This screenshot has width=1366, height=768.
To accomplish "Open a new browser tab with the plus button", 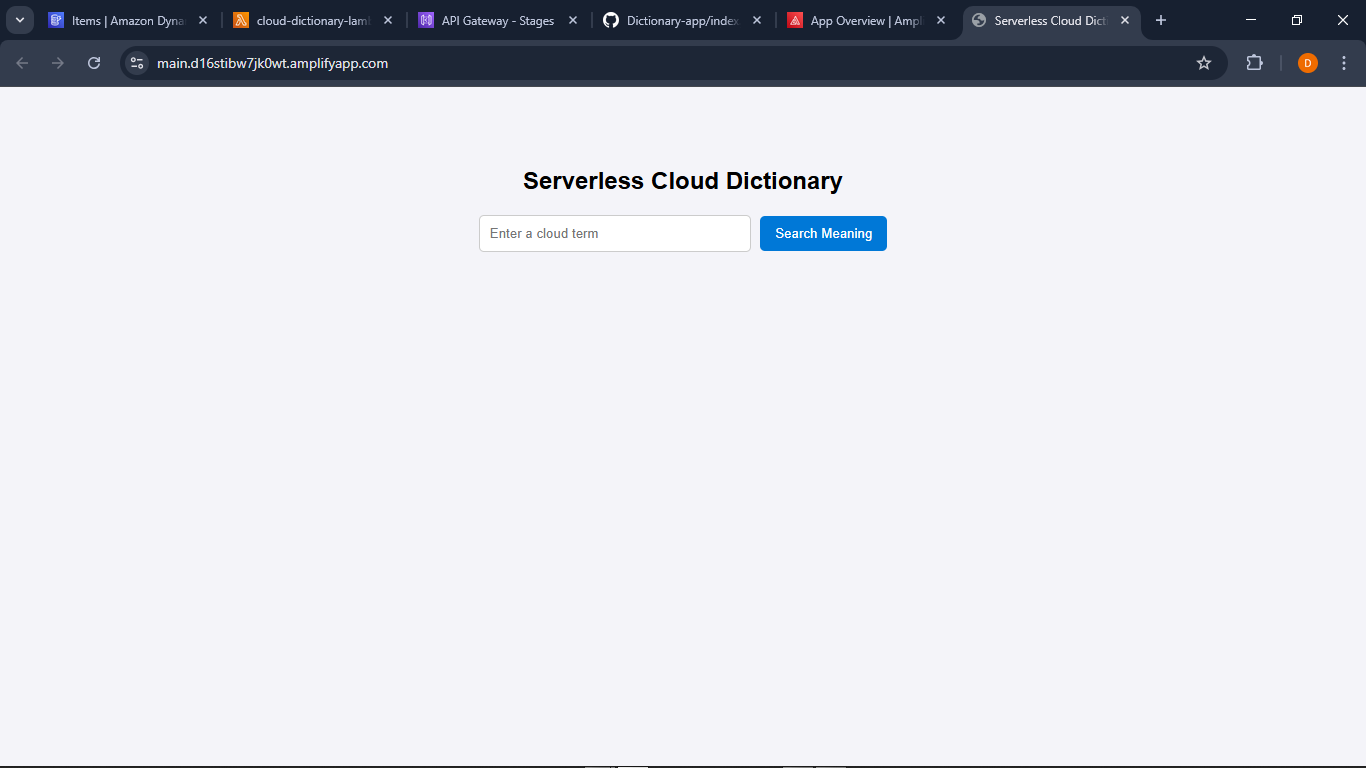I will (x=1160, y=20).
